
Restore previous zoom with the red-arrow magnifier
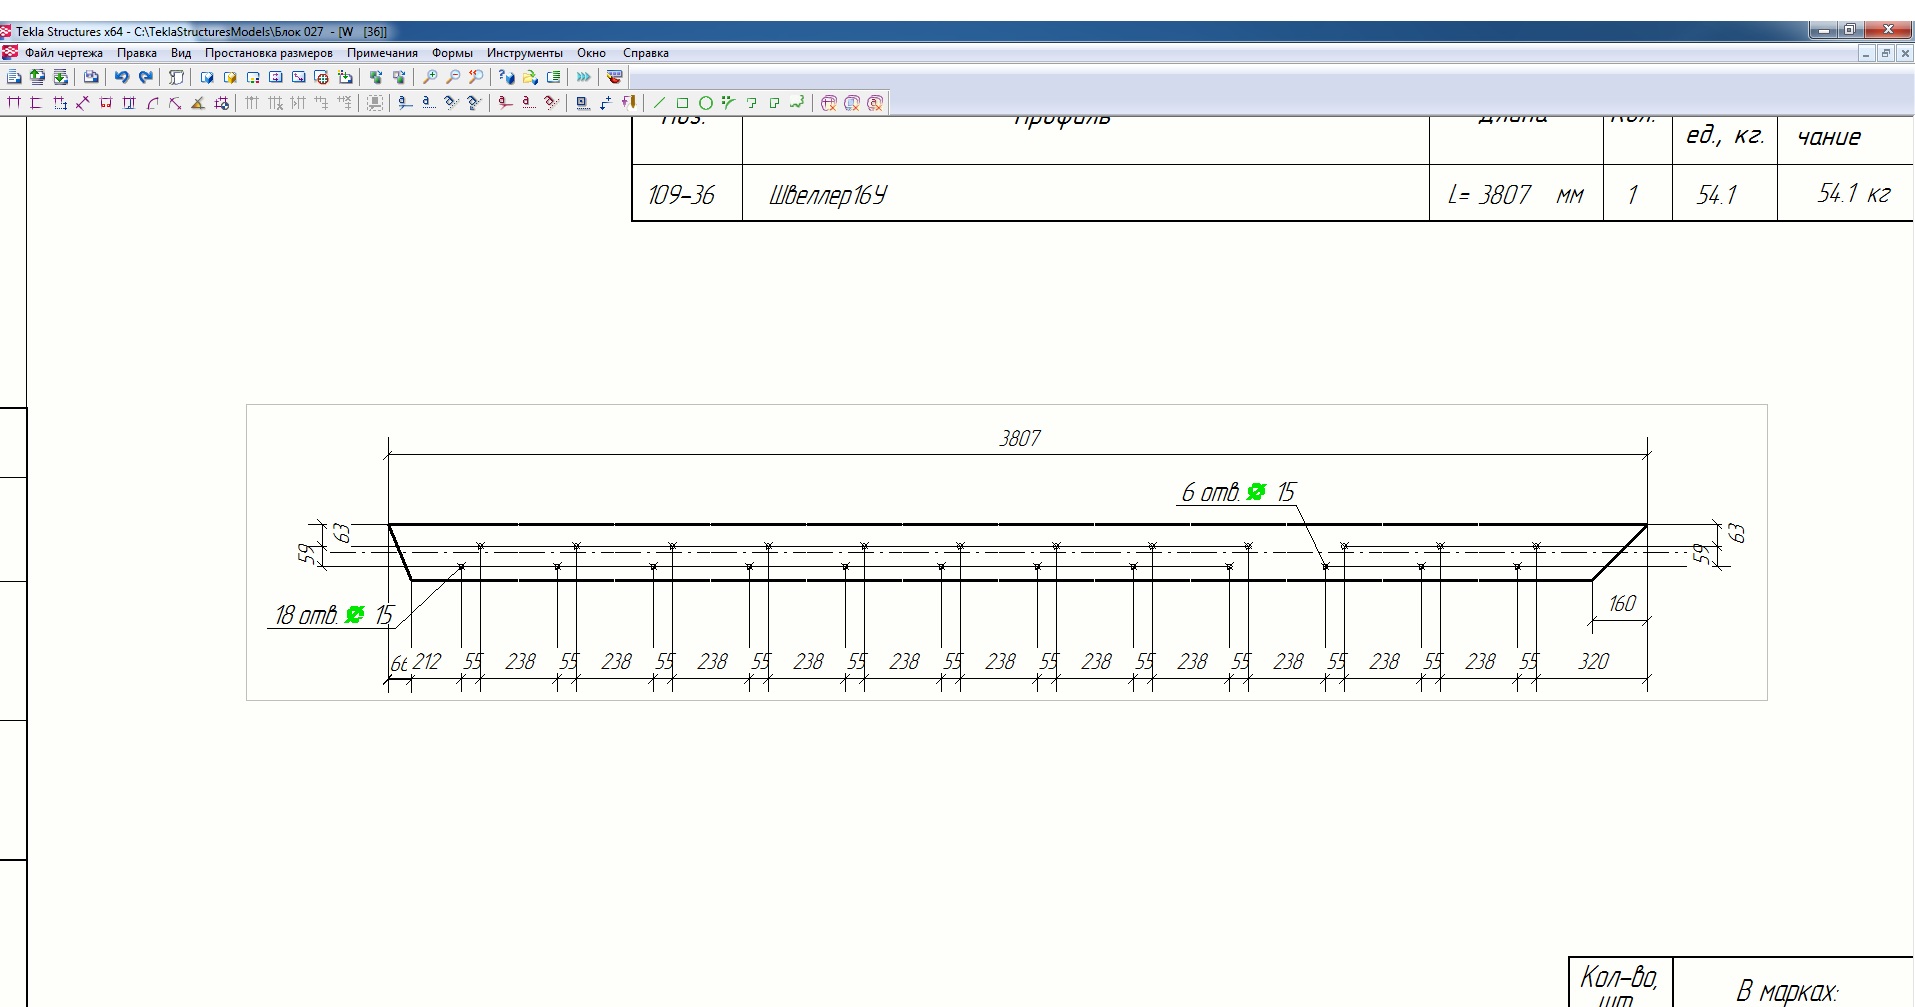pyautogui.click(x=476, y=77)
